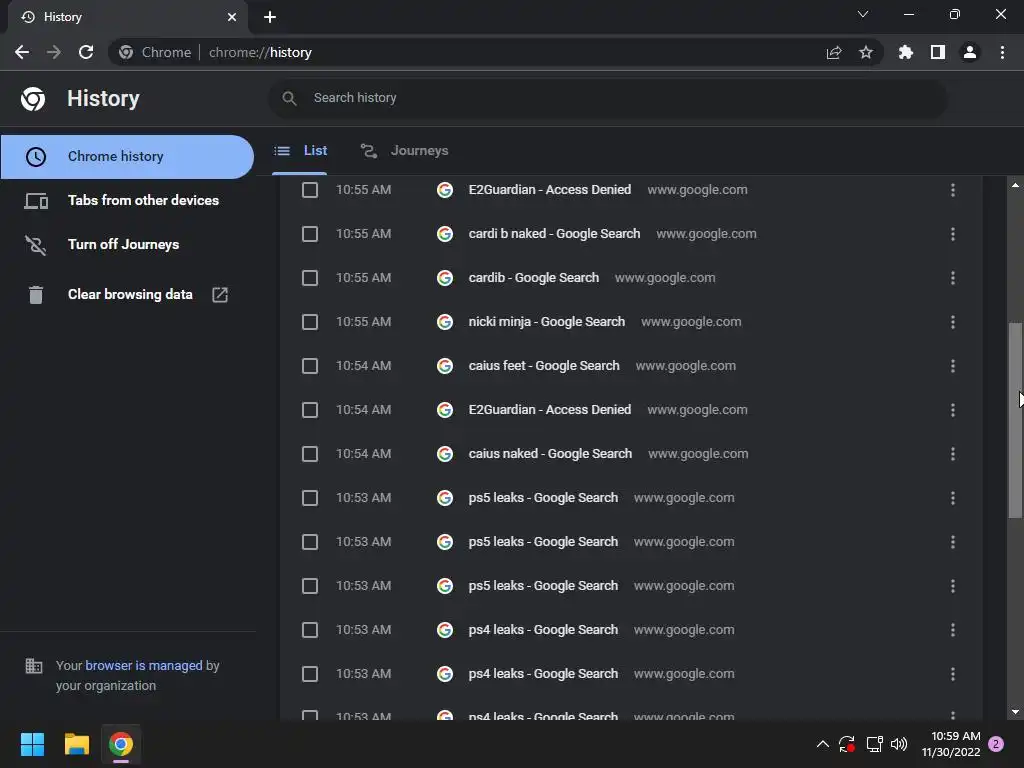This screenshot has width=1024, height=768.
Task: Tick checkbox for first ps4 leaks entry
Action: [310, 630]
